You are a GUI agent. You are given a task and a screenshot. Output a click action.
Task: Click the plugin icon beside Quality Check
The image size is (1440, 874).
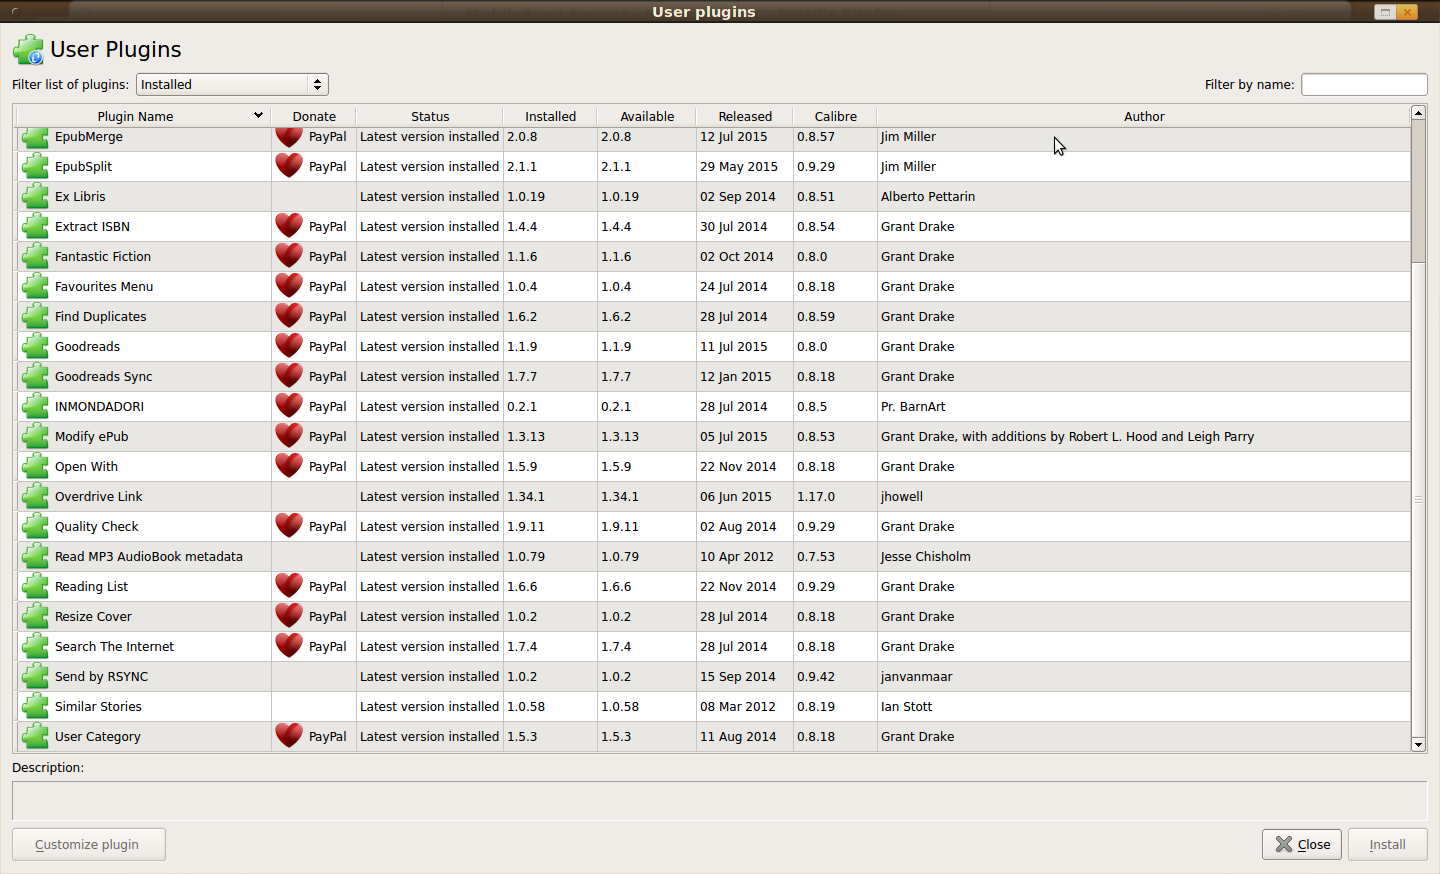pyautogui.click(x=35, y=526)
